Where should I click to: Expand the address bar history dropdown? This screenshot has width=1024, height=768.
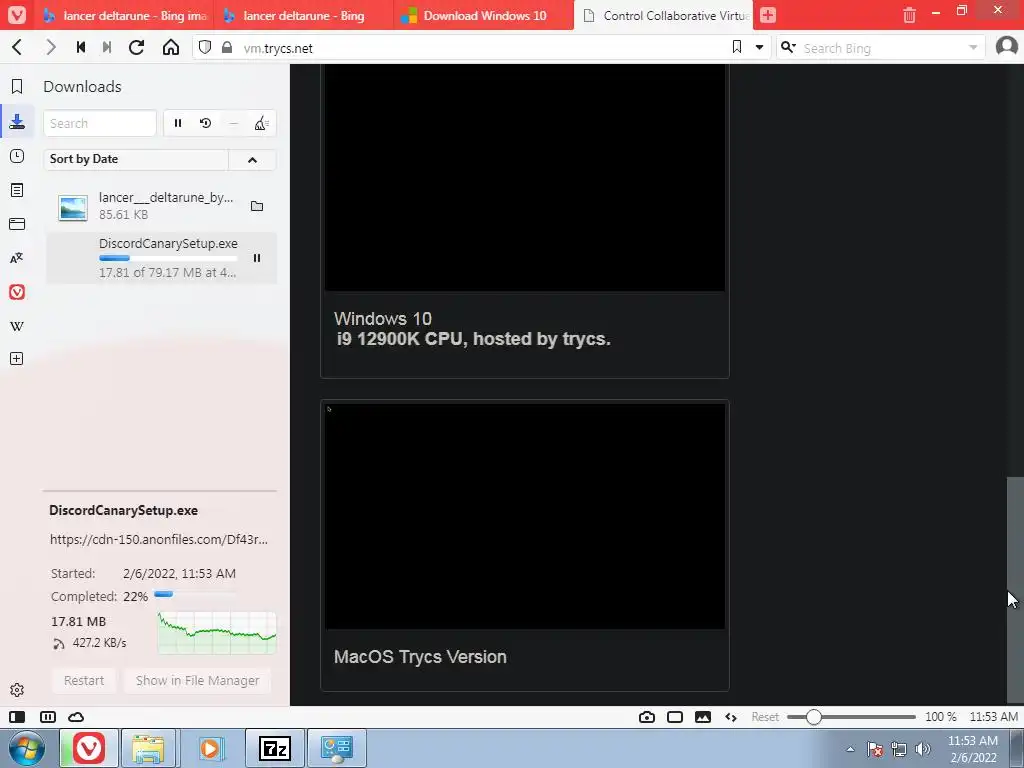(x=759, y=47)
